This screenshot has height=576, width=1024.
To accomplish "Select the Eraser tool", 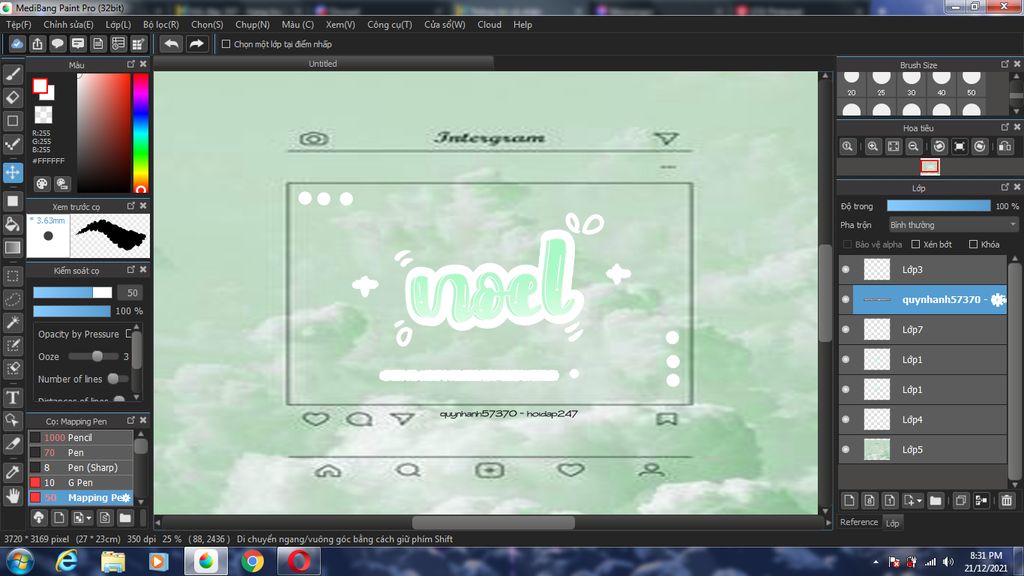I will [12, 97].
